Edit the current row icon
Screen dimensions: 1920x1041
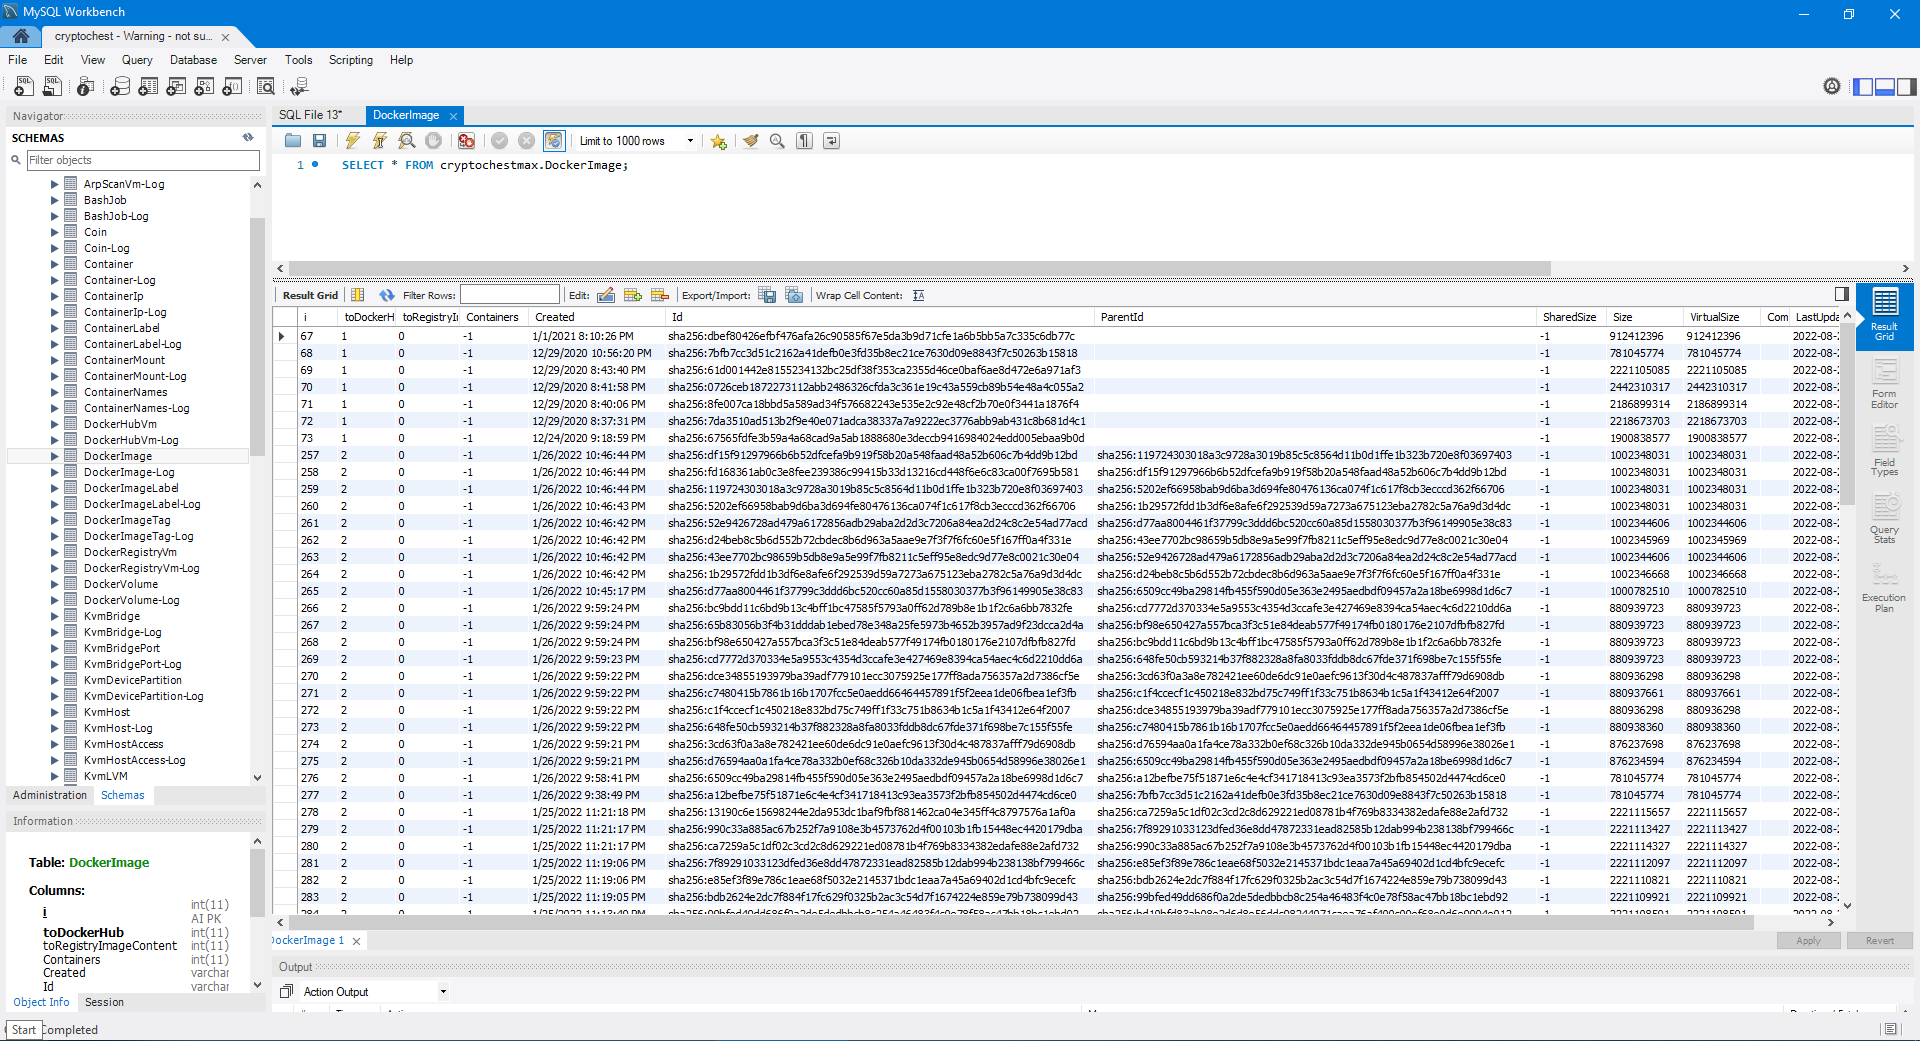click(x=606, y=295)
